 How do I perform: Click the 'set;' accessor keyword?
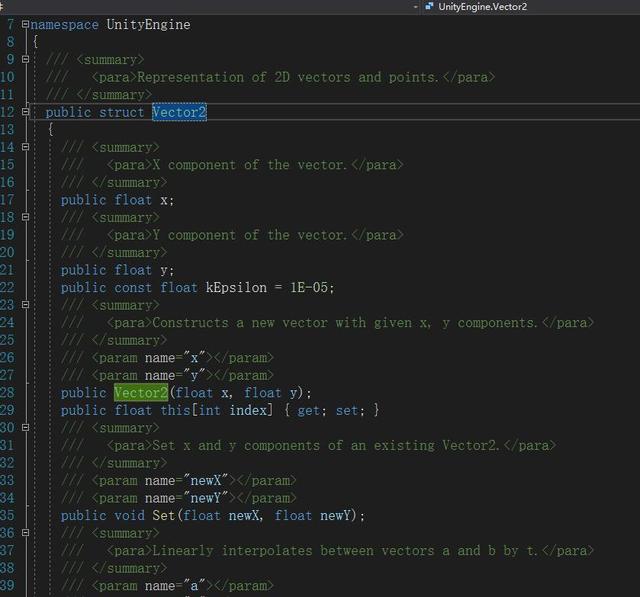pos(350,410)
